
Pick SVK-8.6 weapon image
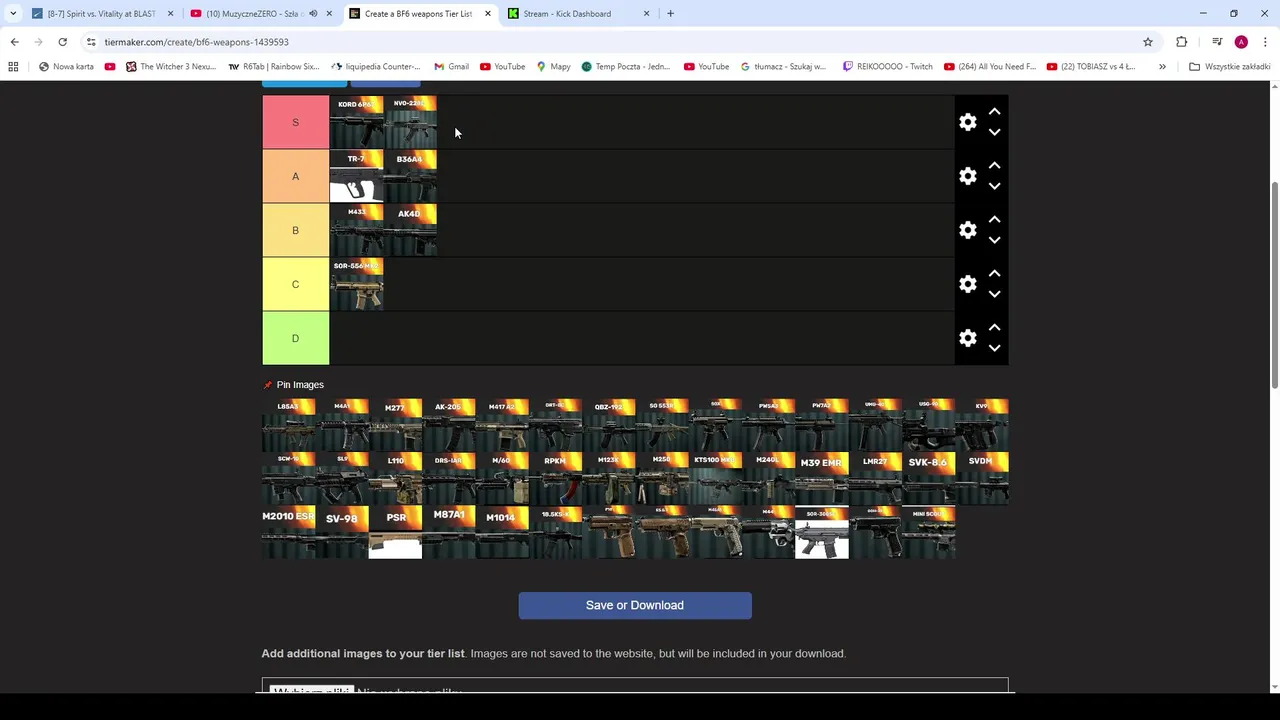(x=928, y=479)
